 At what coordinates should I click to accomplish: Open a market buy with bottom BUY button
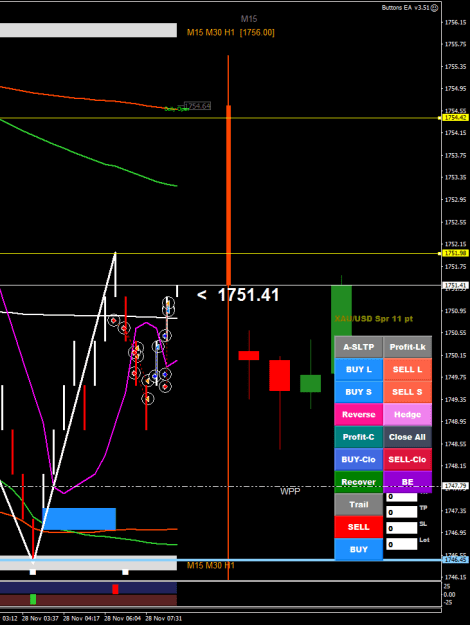358,549
